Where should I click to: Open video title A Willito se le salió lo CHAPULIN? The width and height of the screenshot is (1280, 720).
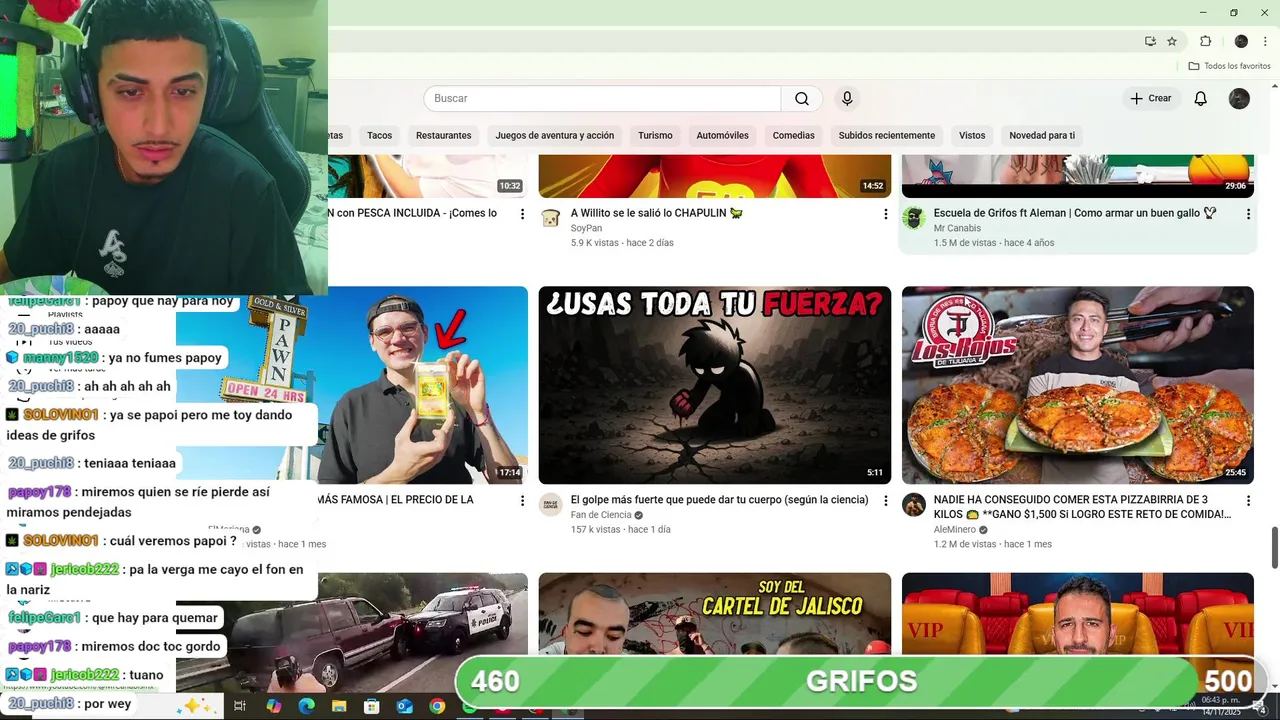(x=657, y=213)
